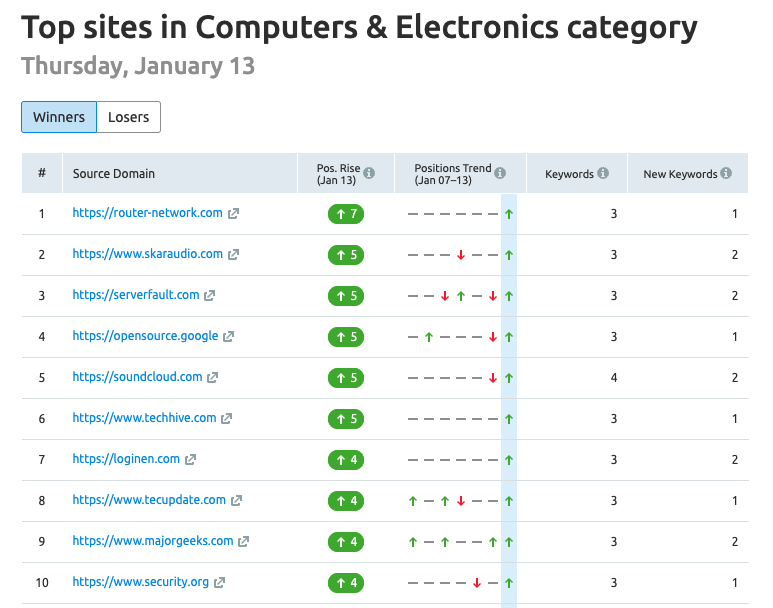Click the red down arrow in soundcloud.com trend
Screen dimensions: 773x608
click(493, 378)
